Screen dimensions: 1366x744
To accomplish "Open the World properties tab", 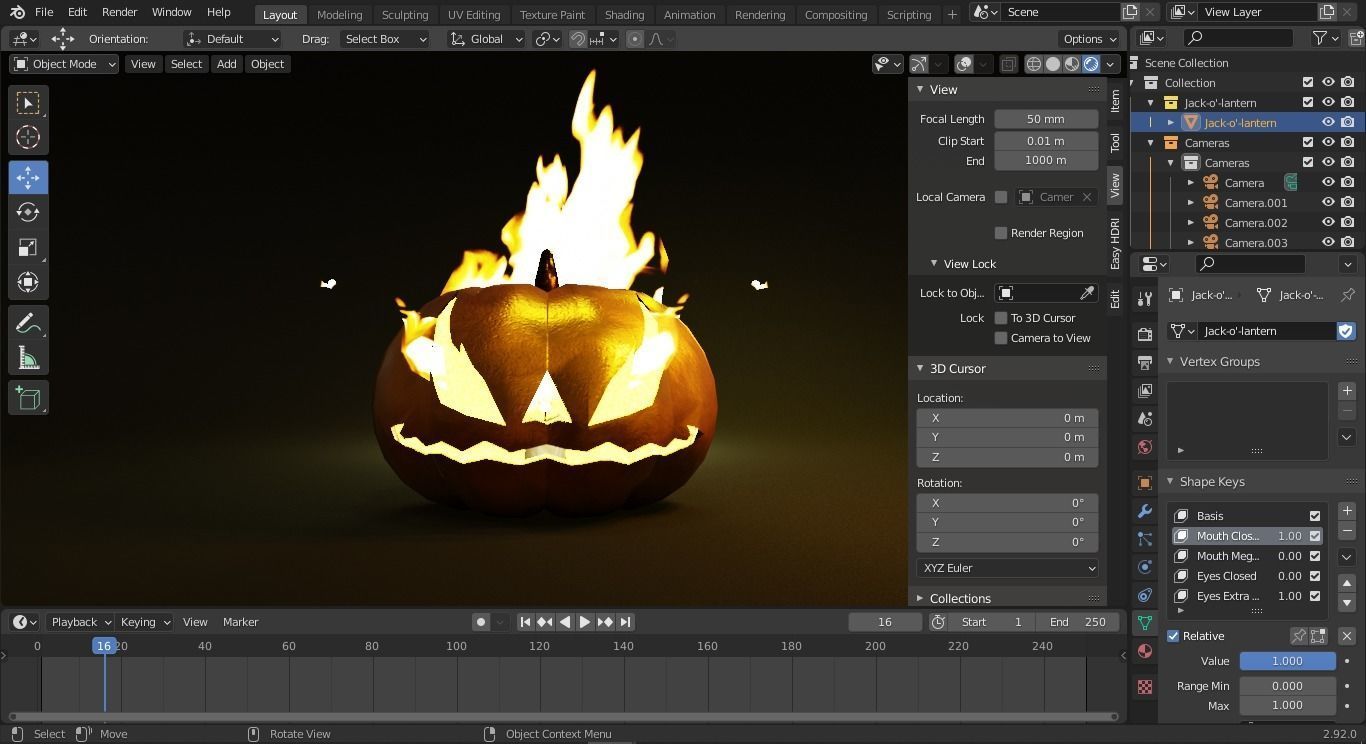I will [x=1145, y=447].
